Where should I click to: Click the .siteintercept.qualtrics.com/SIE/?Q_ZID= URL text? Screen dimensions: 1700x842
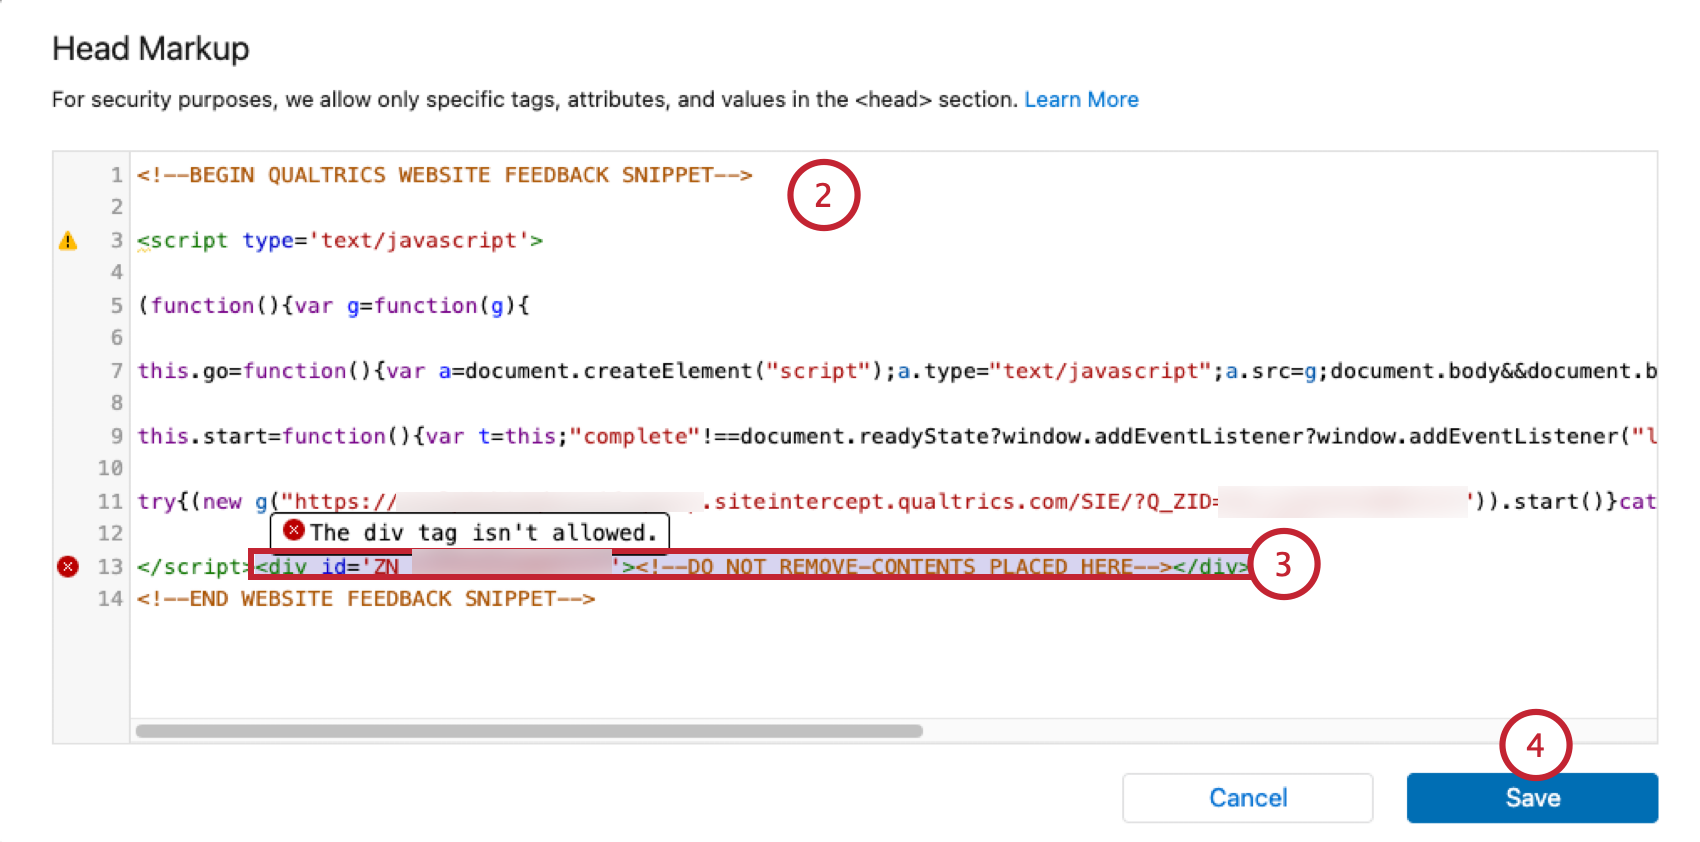960,501
